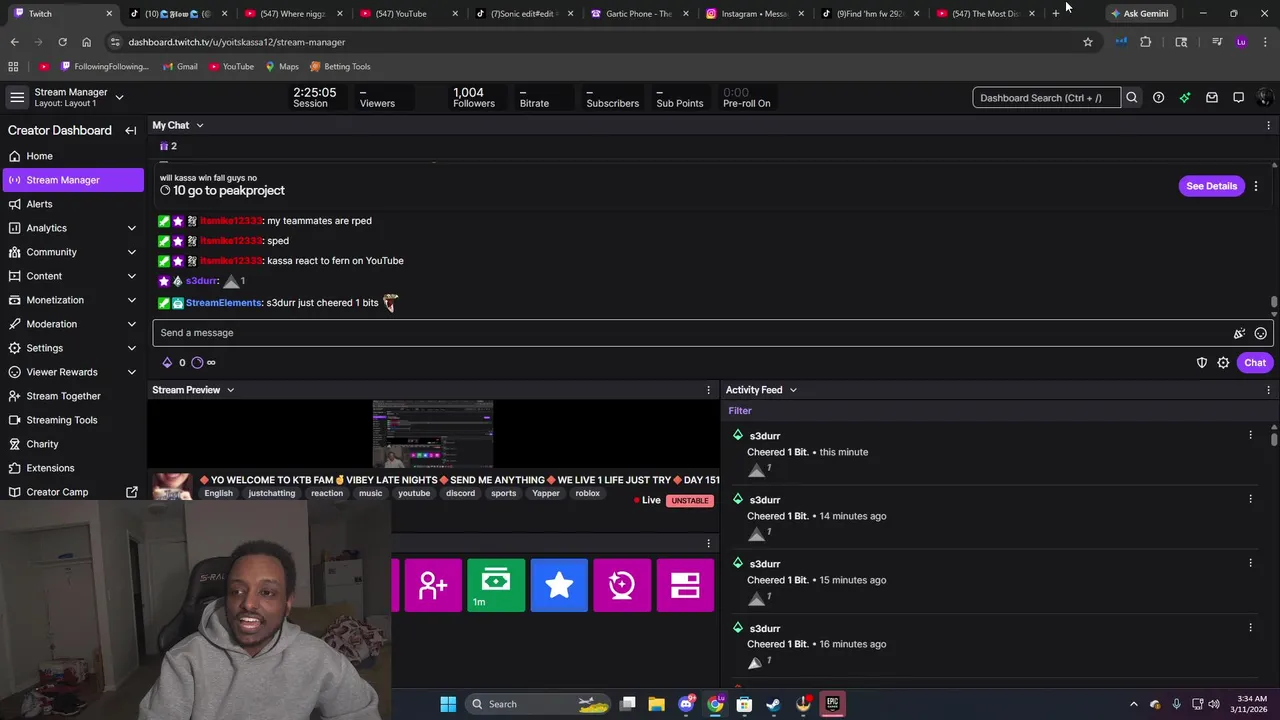Open Stream Together in the sidebar

[72, 396]
